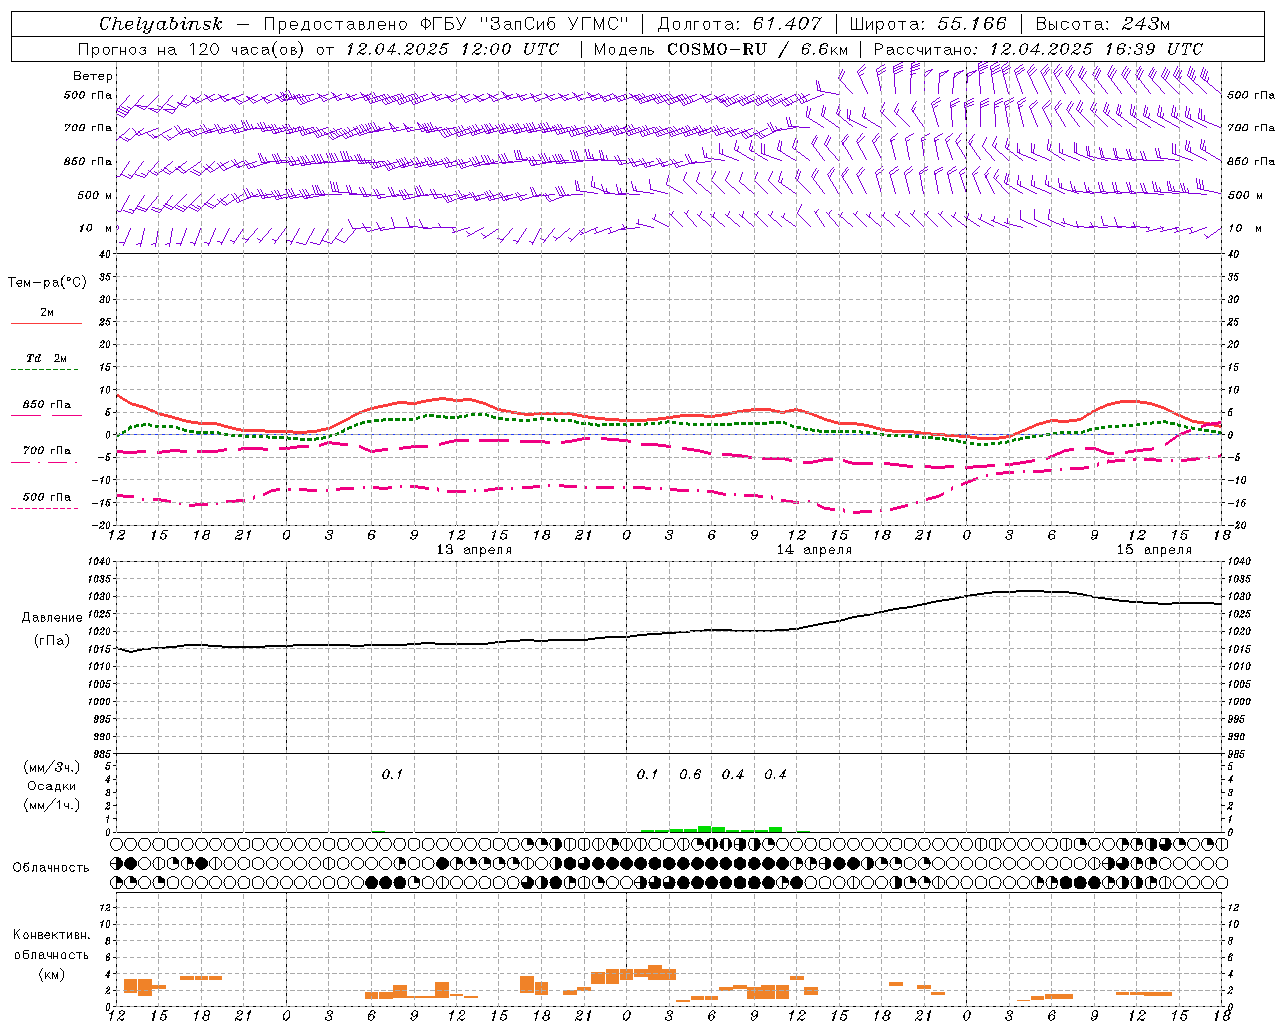Select the 'Предоставлено ФГБУ ЗапСиб УГМС' provider text
The image size is (1280, 1024).
444,24
